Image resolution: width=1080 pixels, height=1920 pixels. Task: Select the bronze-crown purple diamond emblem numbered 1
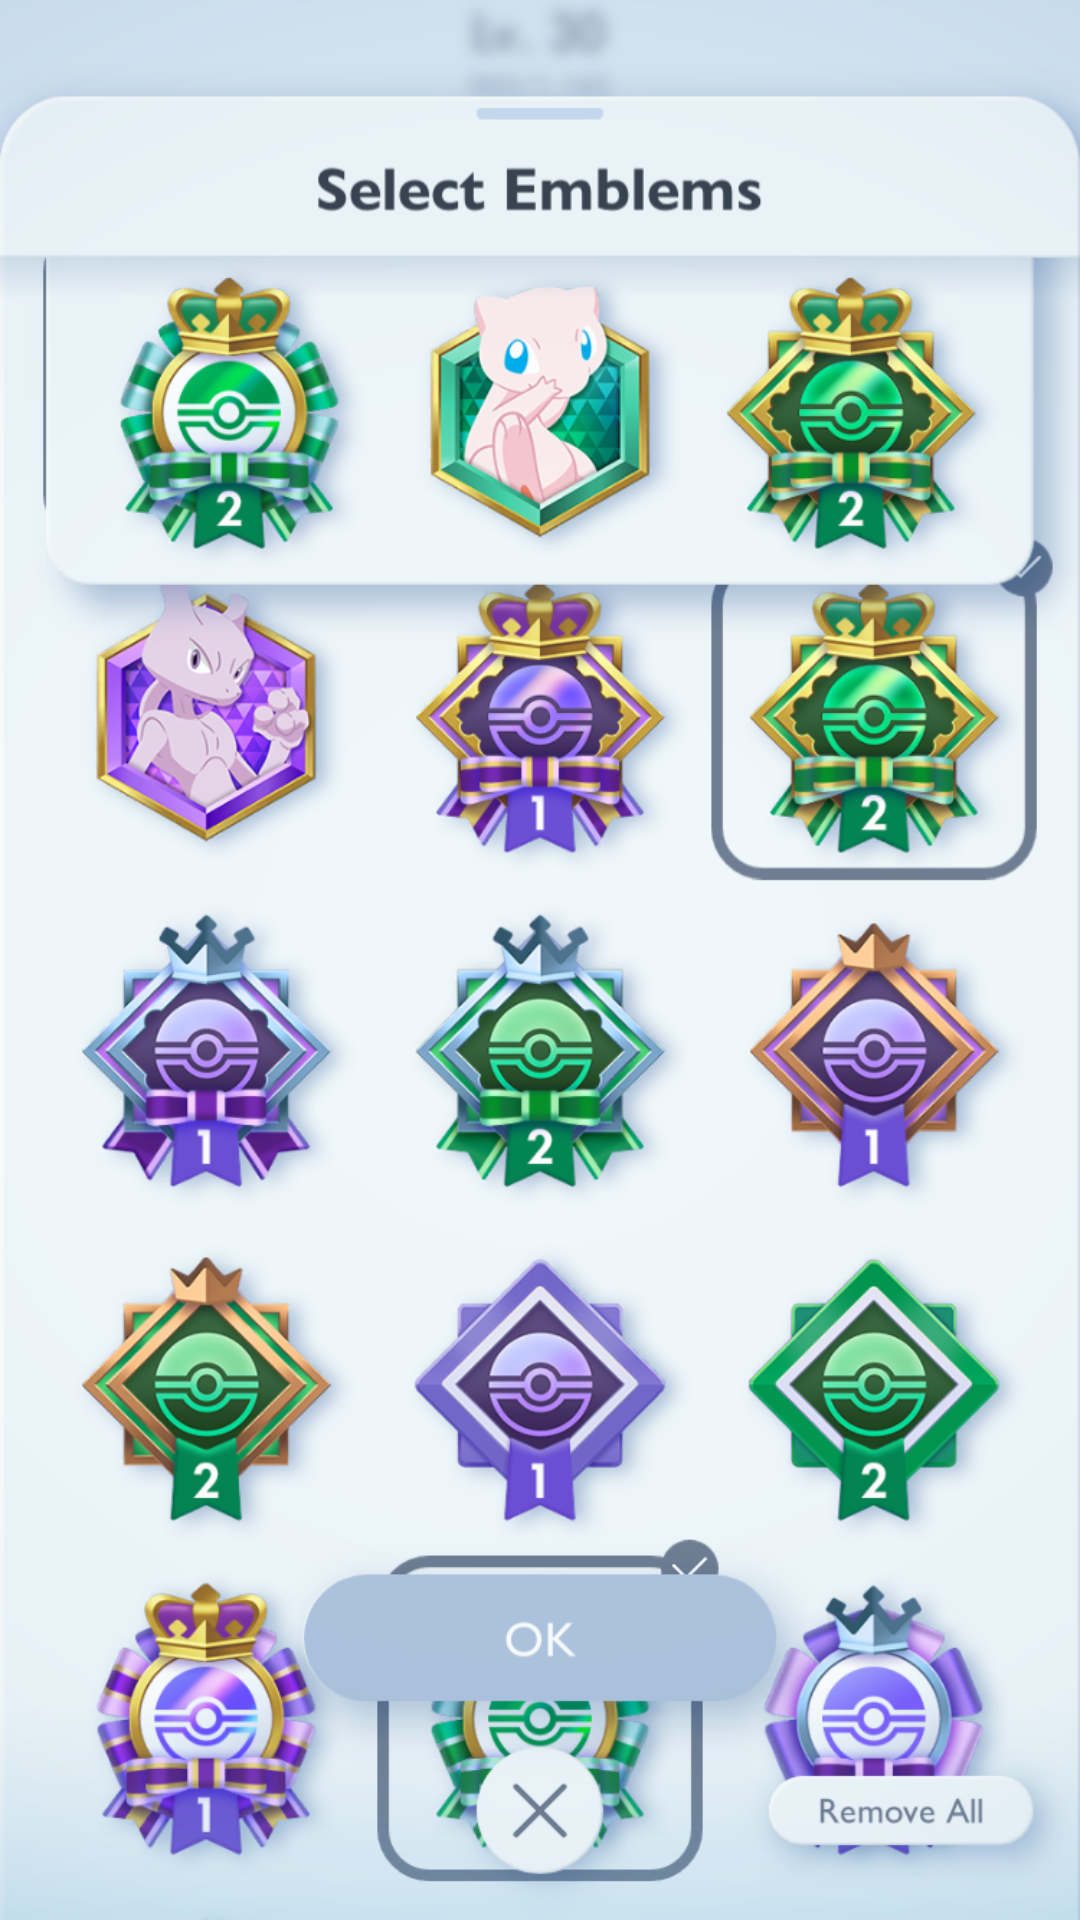click(x=874, y=1055)
